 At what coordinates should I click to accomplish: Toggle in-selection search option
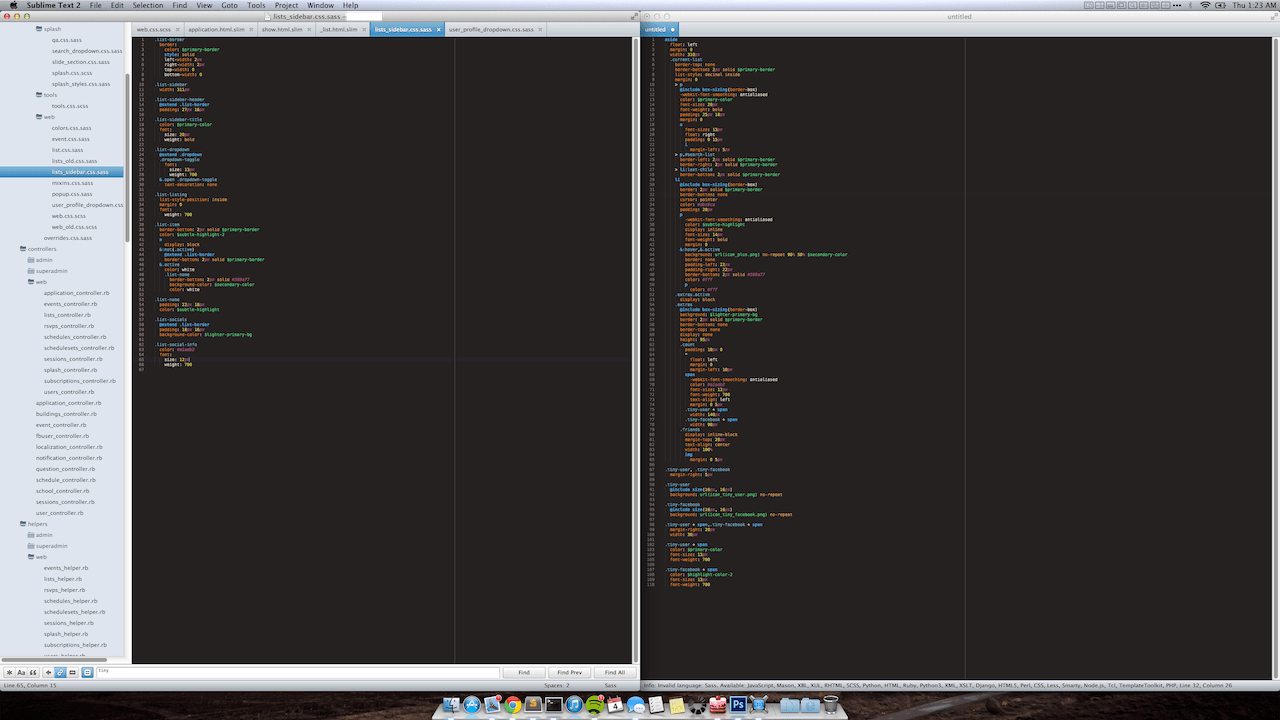(x=72, y=672)
